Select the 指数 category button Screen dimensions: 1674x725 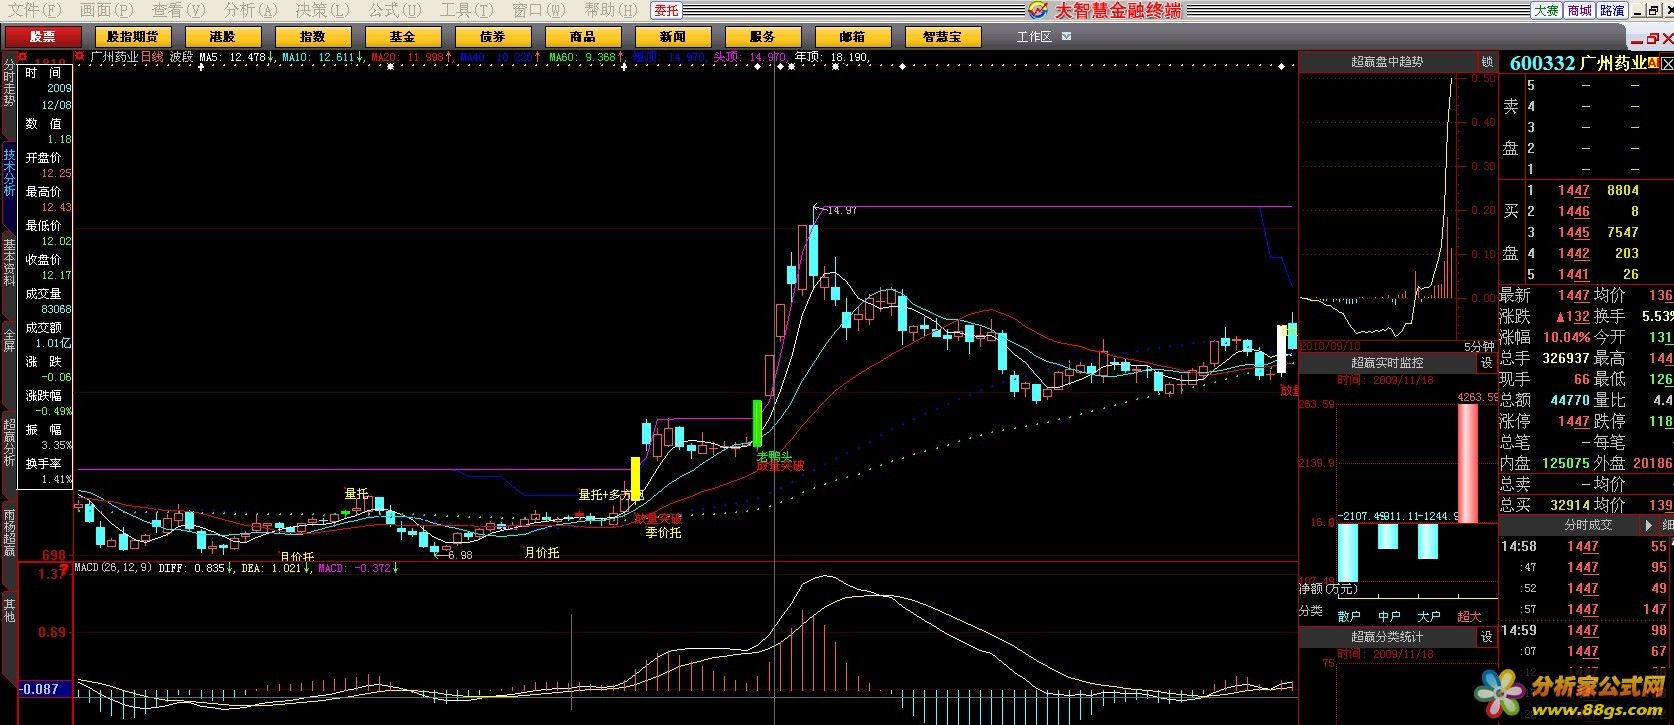[x=313, y=37]
